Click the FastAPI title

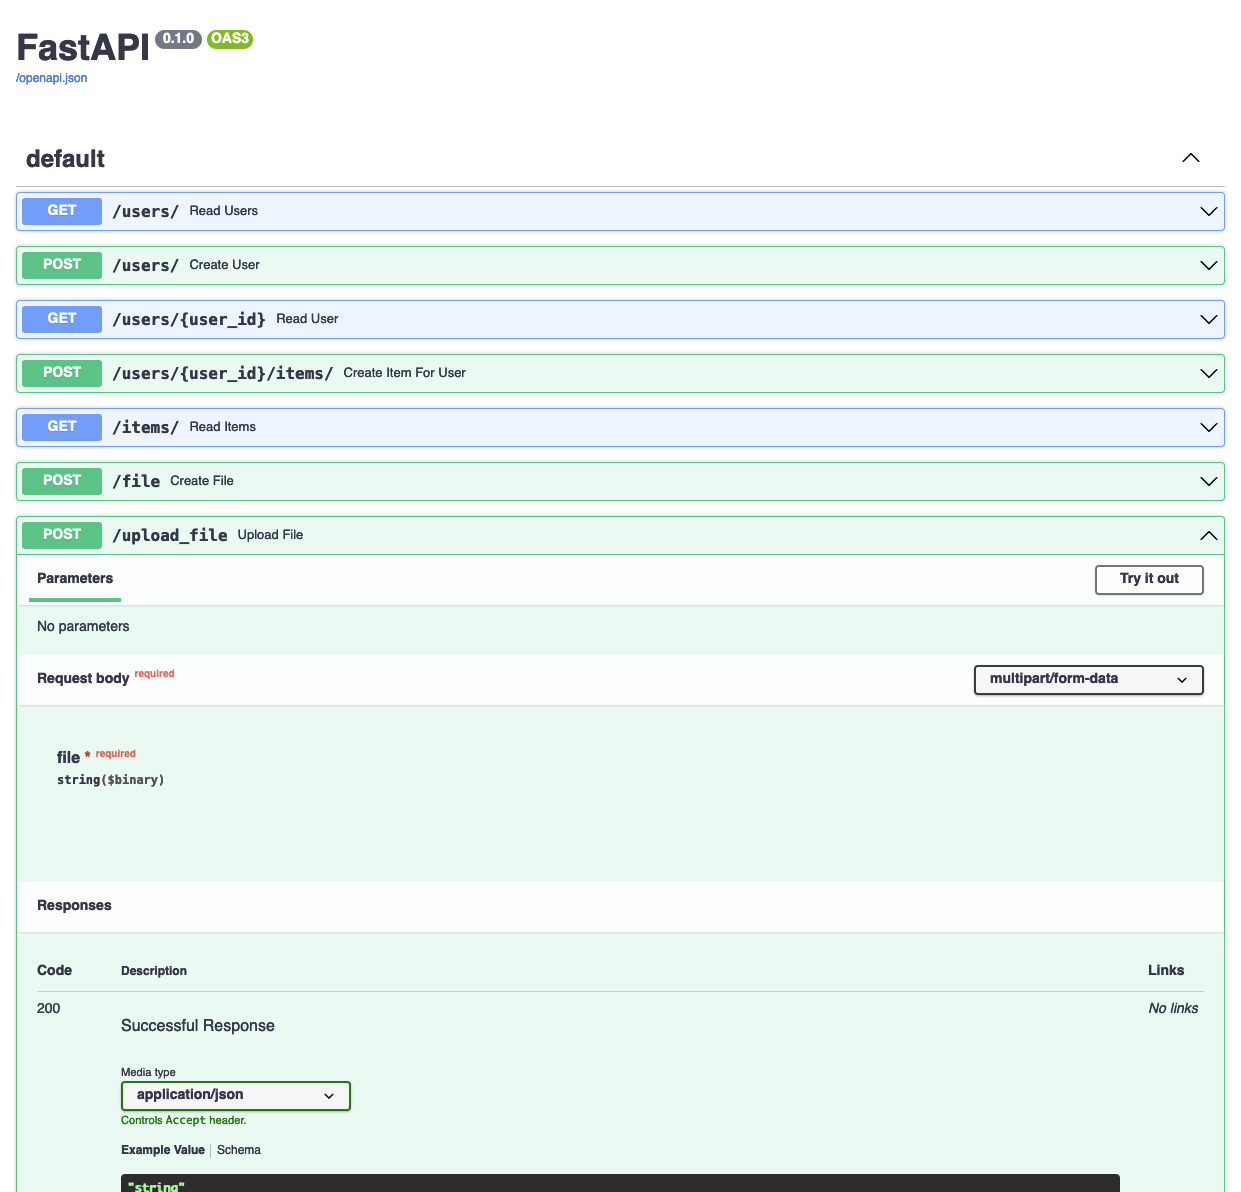[83, 47]
